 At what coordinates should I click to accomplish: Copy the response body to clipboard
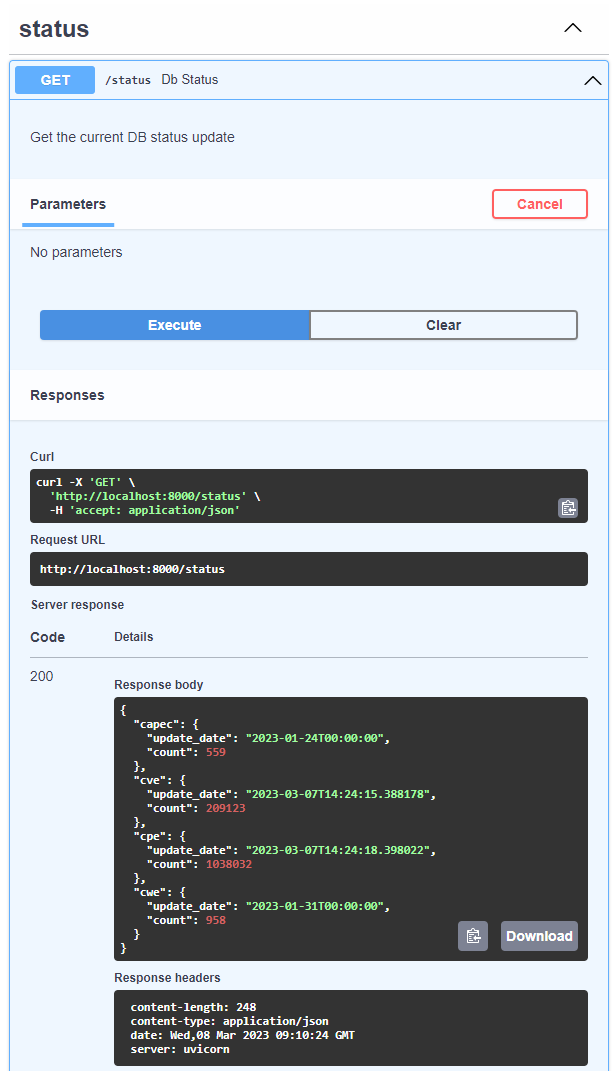coord(472,935)
